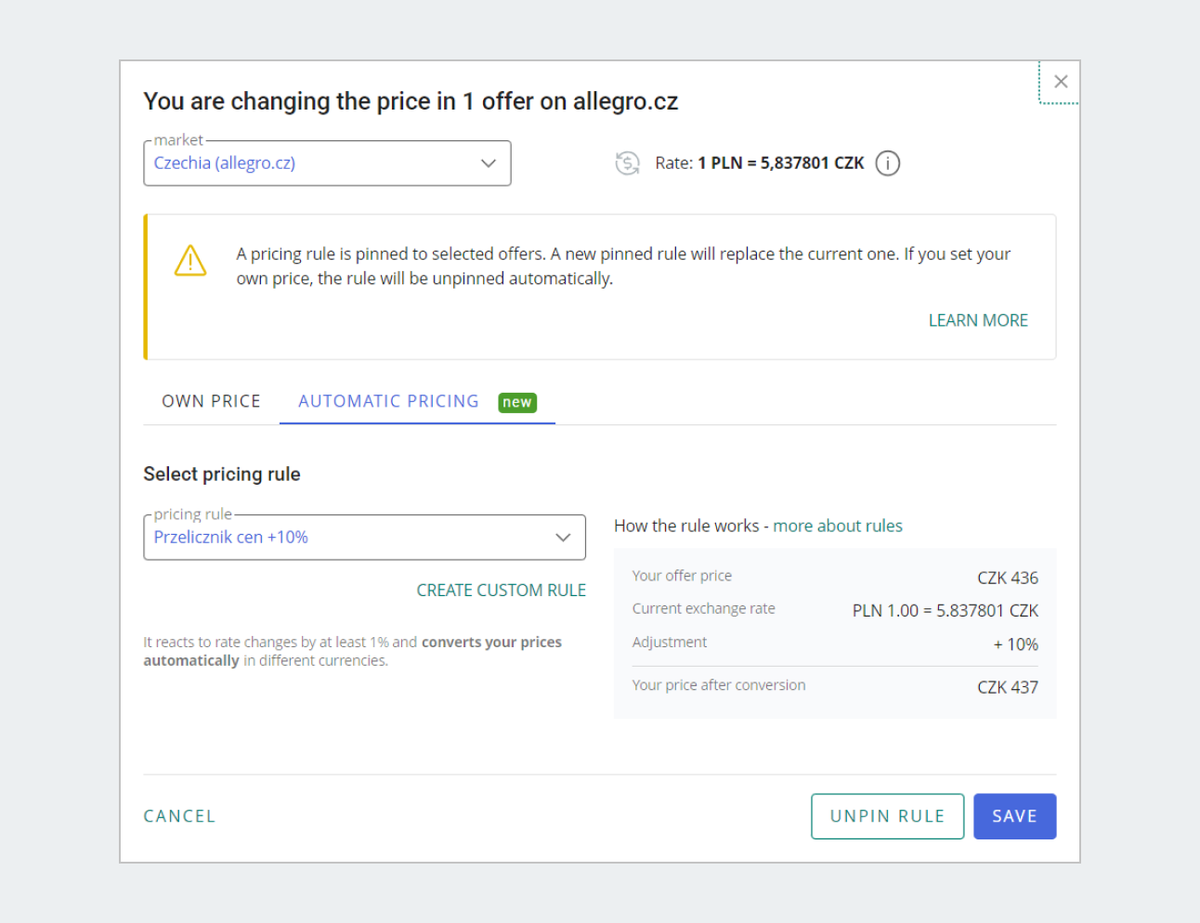1200x923 pixels.
Task: Click the CZK 436 offer price value
Action: (x=1008, y=578)
